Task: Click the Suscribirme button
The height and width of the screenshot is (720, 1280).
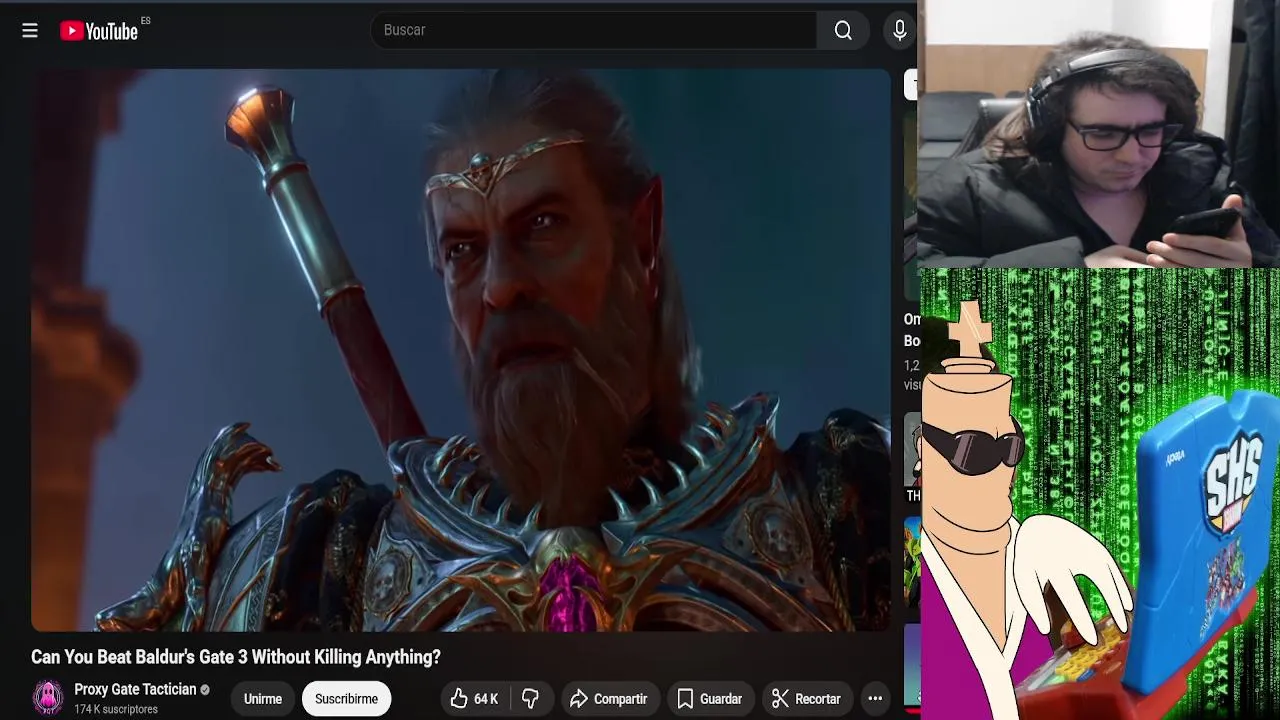Action: coord(346,699)
